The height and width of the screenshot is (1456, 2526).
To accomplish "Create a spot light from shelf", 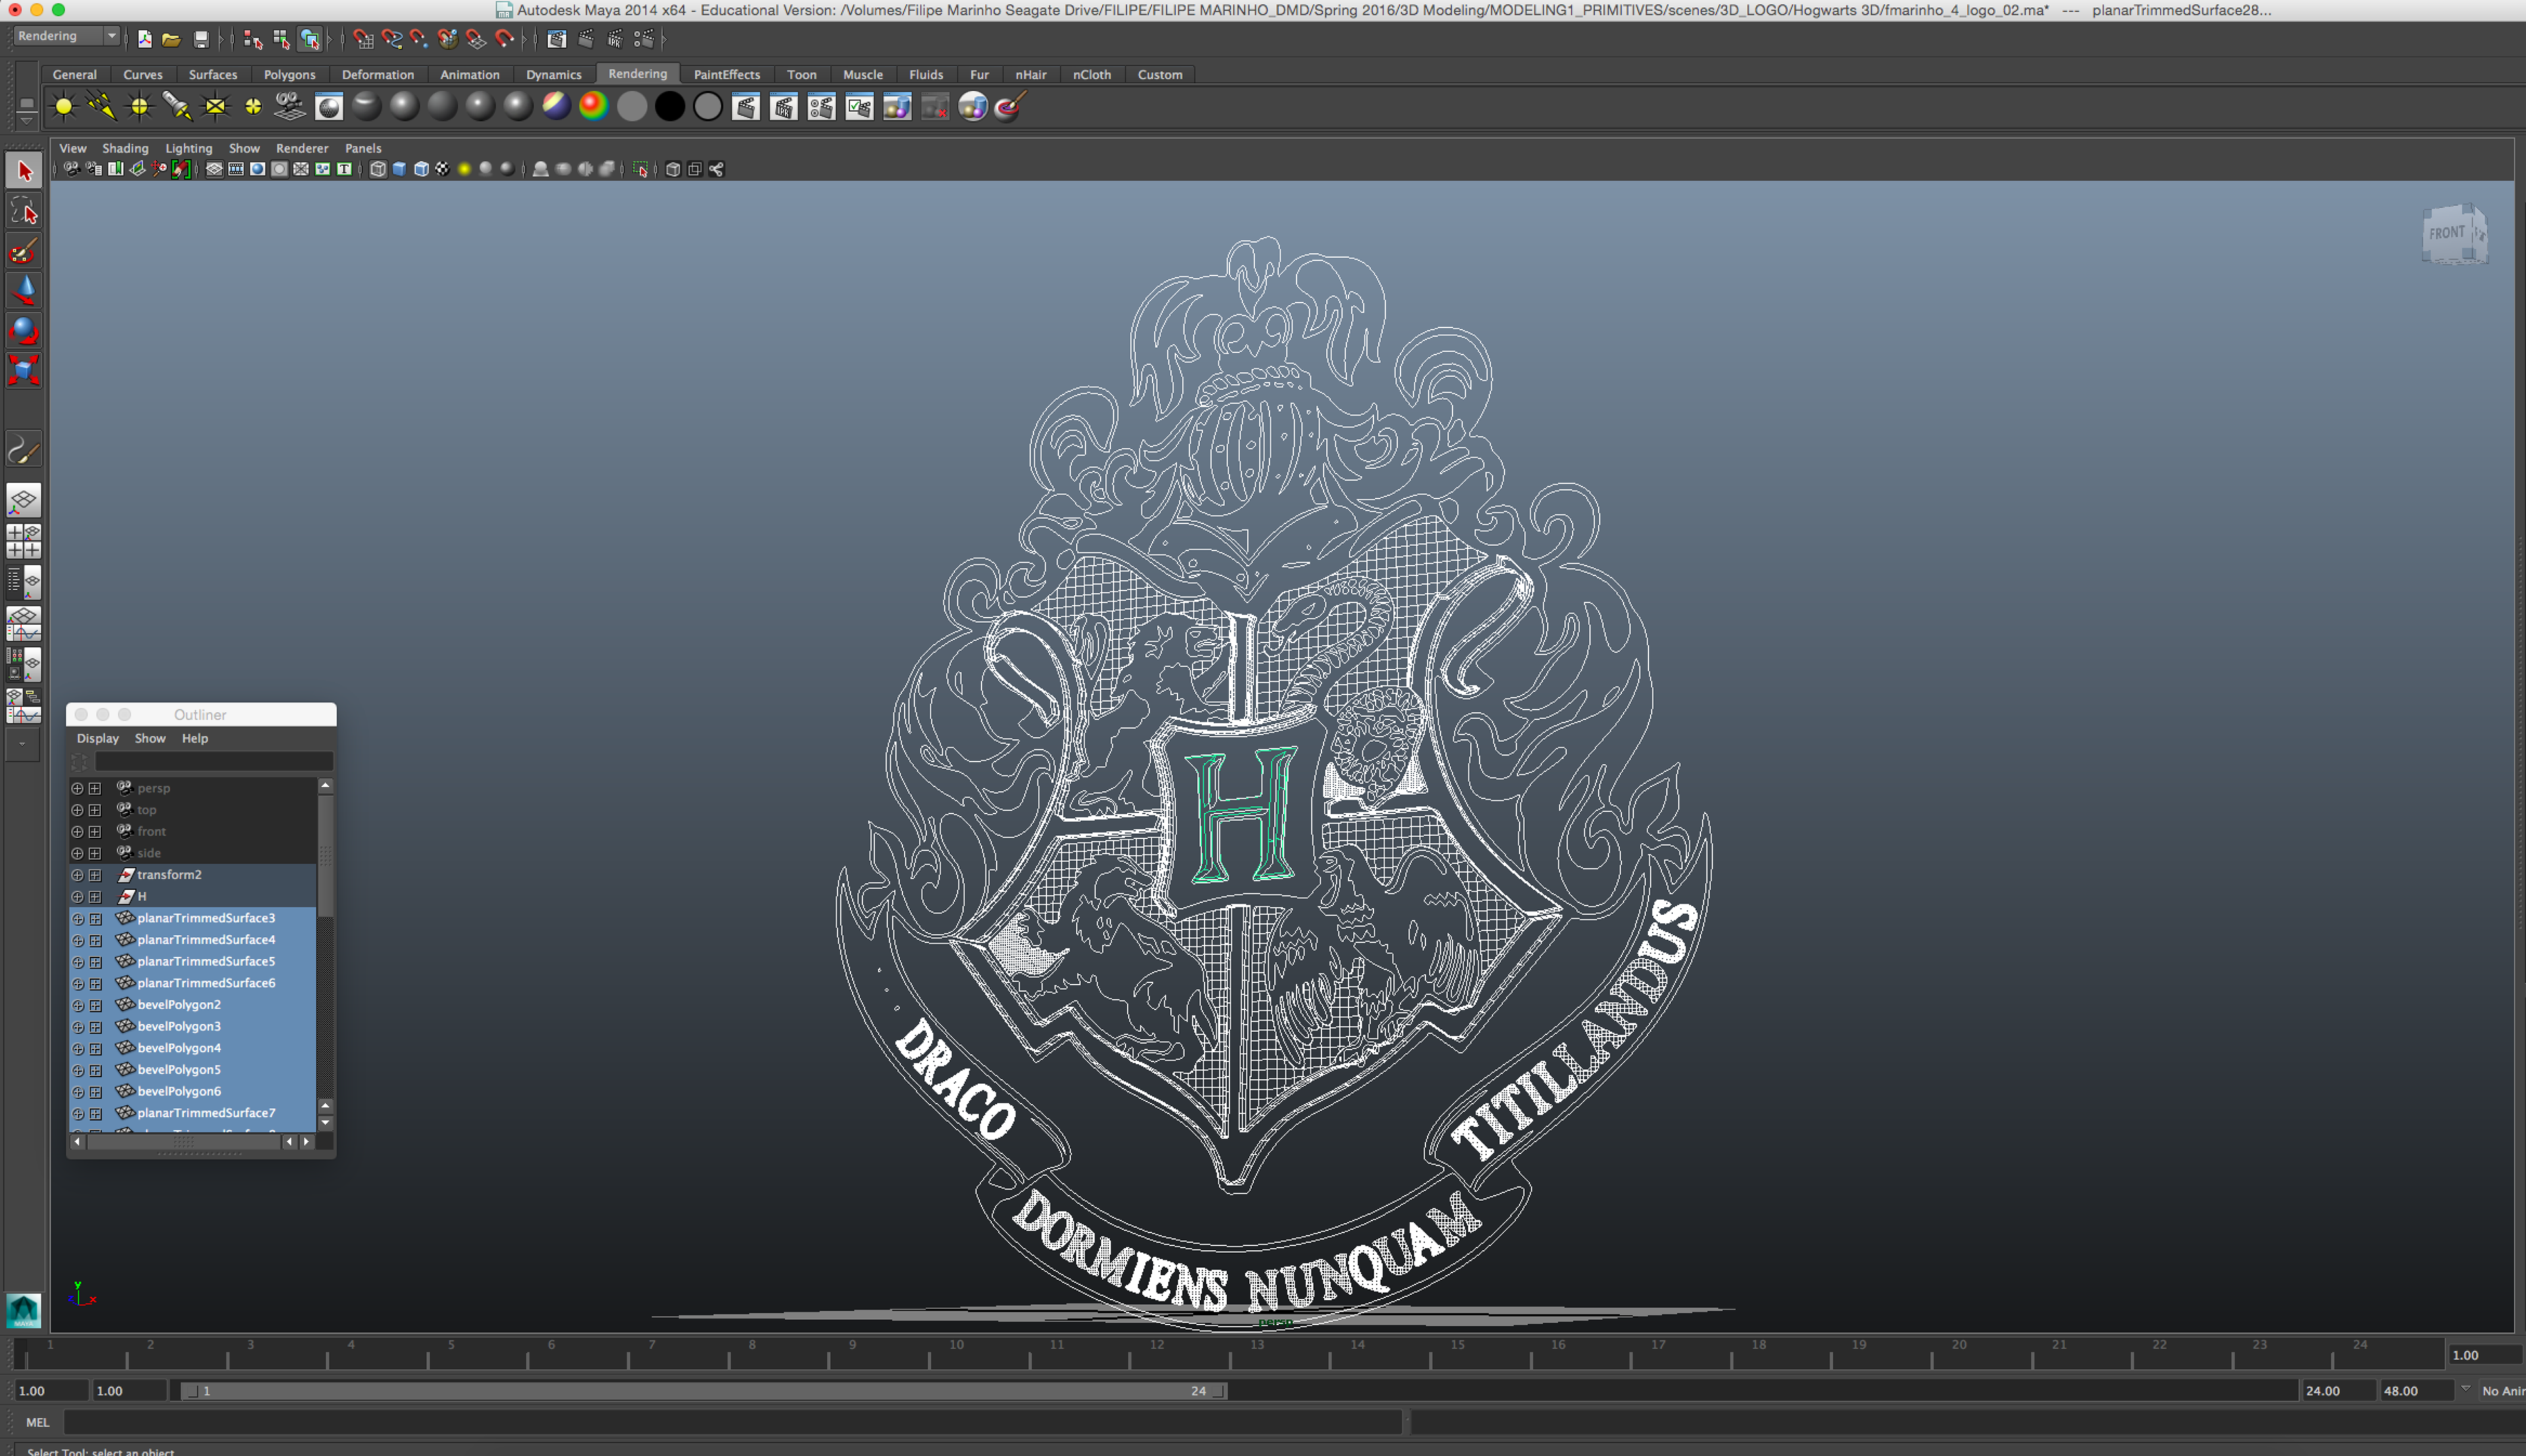I will [177, 106].
